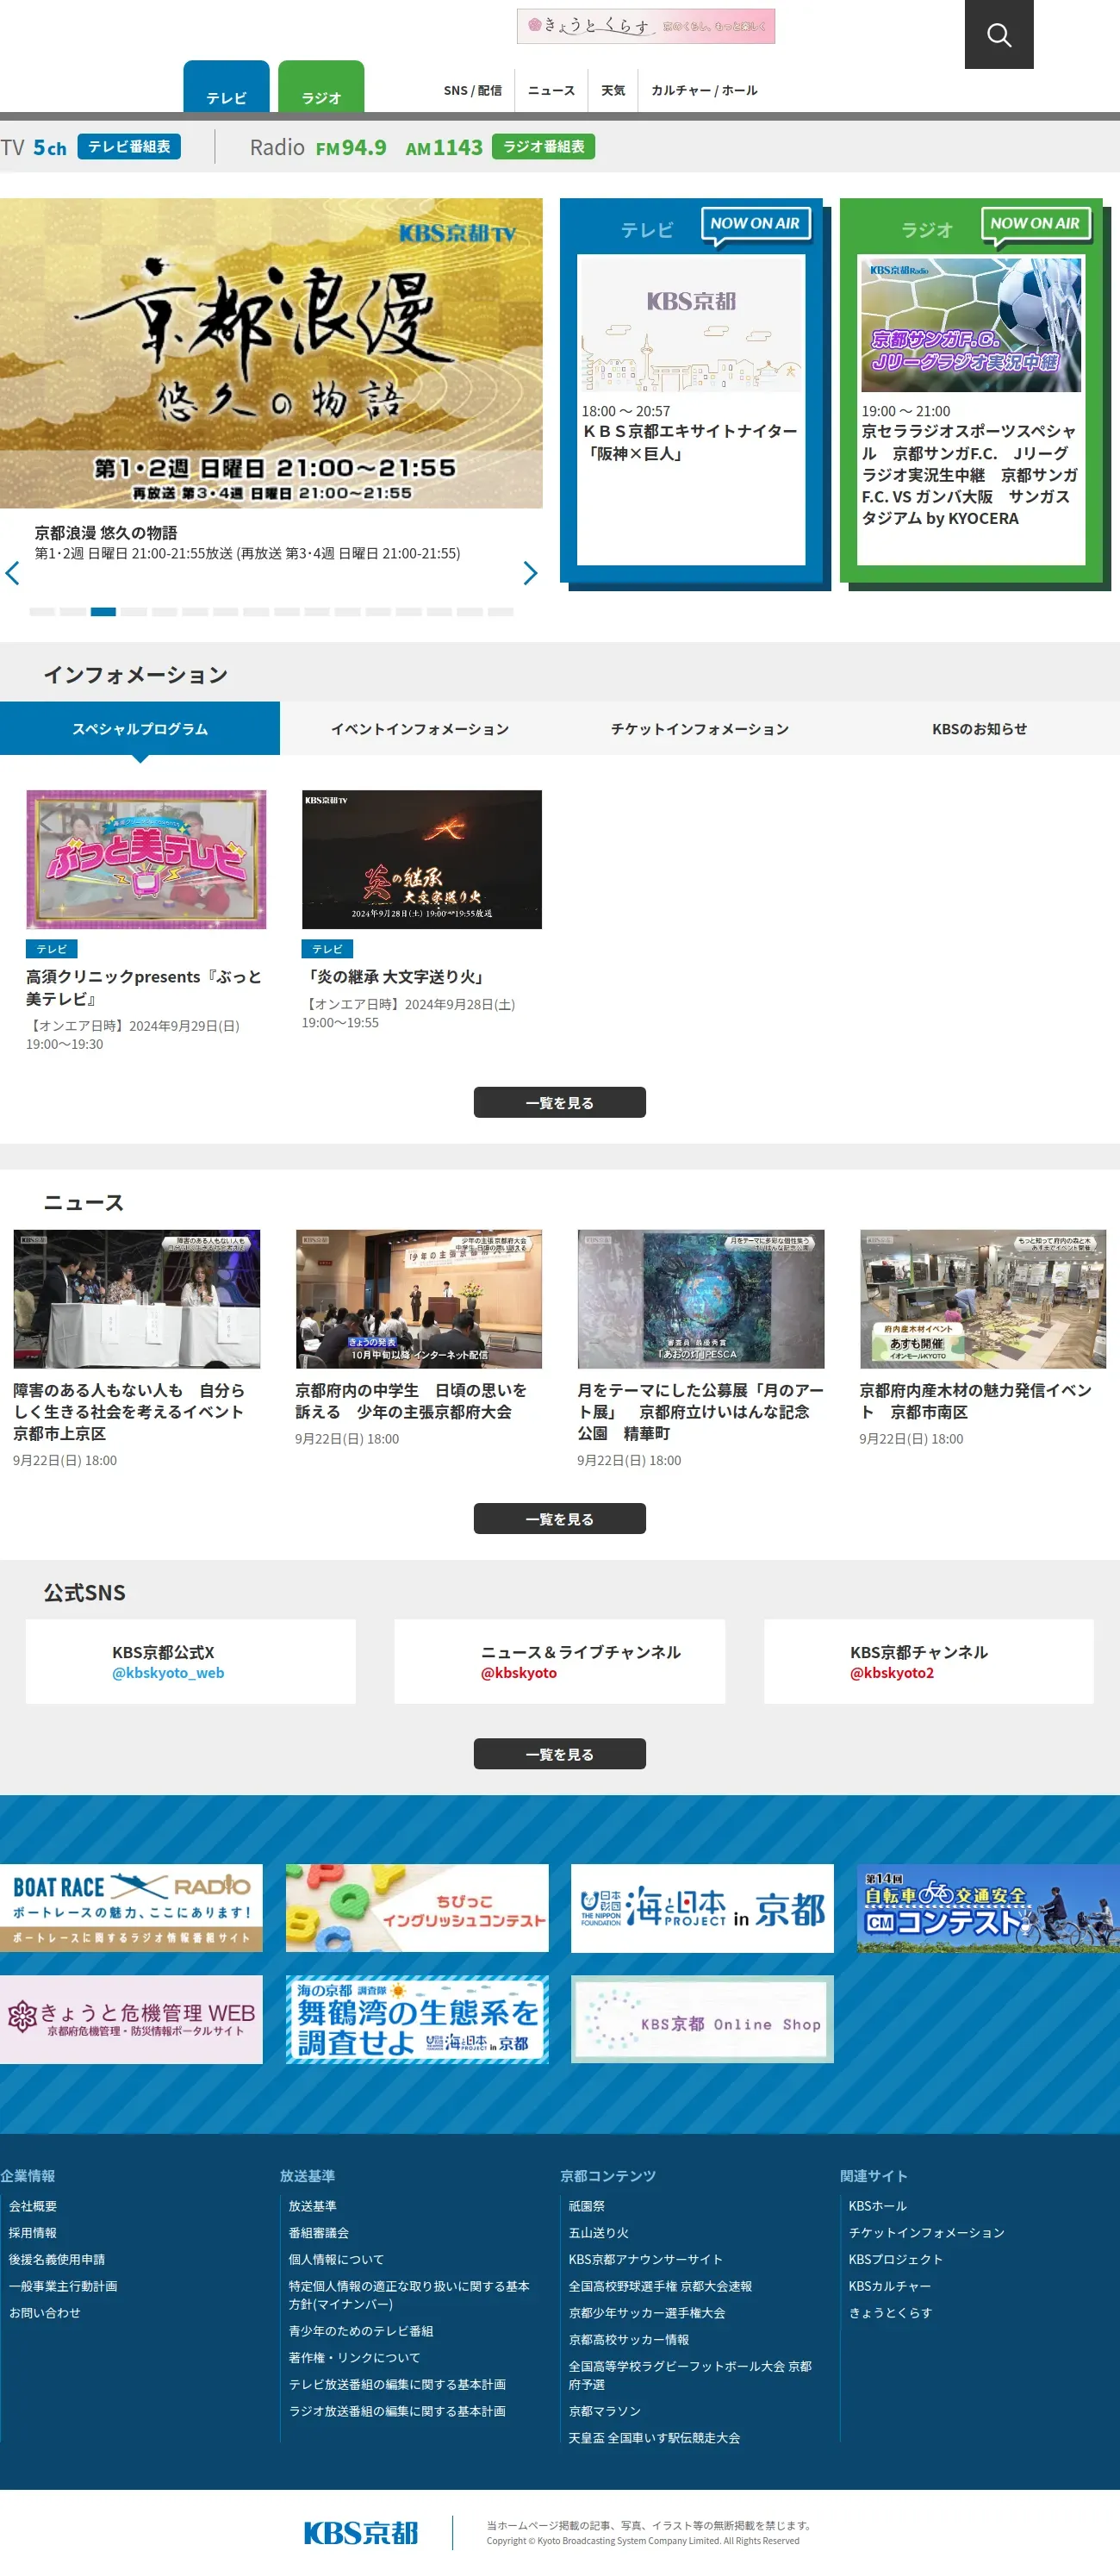Image resolution: width=1120 pixels, height=2576 pixels.
Task: Switch to イベントインフォメーション tab
Action: tap(420, 729)
